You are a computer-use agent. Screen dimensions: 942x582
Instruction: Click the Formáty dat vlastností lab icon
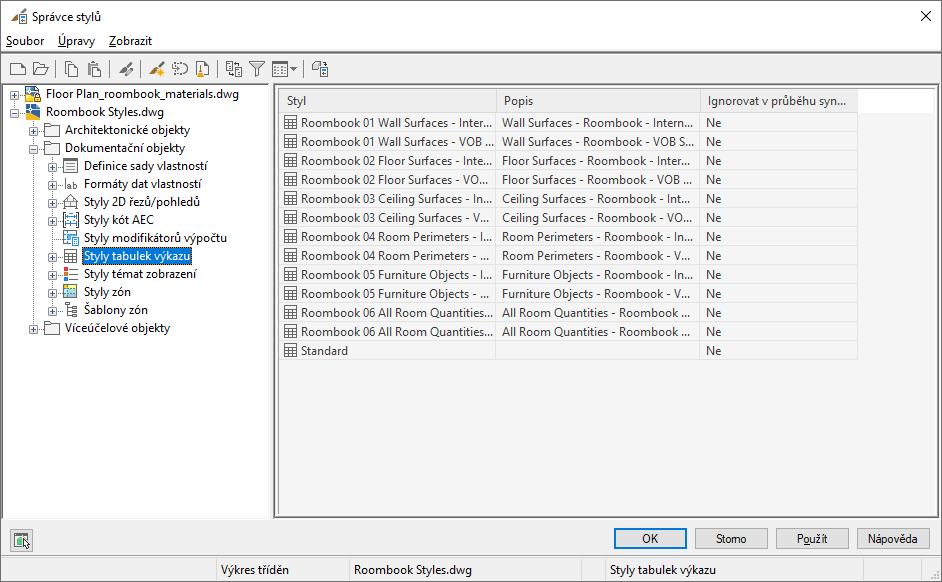click(71, 185)
